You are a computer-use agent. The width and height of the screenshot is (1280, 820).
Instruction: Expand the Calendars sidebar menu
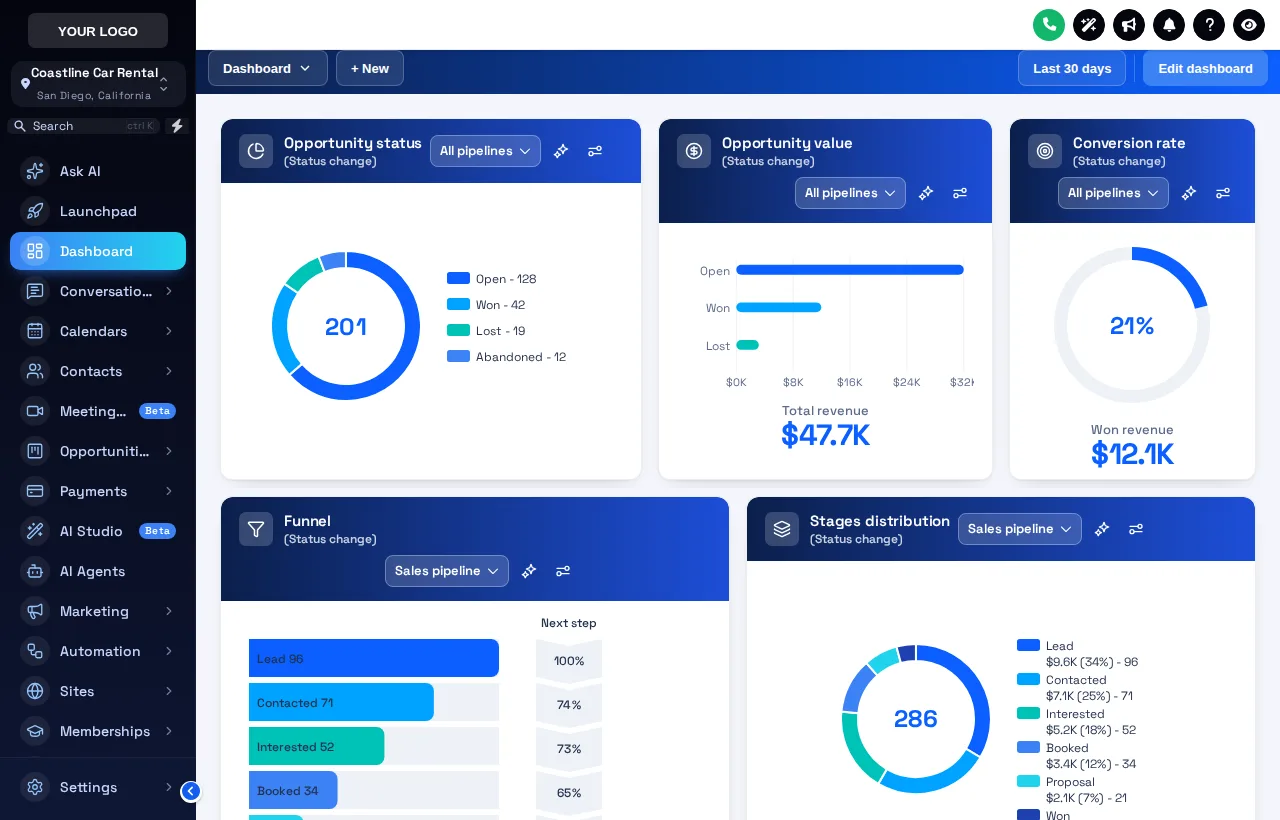98,331
